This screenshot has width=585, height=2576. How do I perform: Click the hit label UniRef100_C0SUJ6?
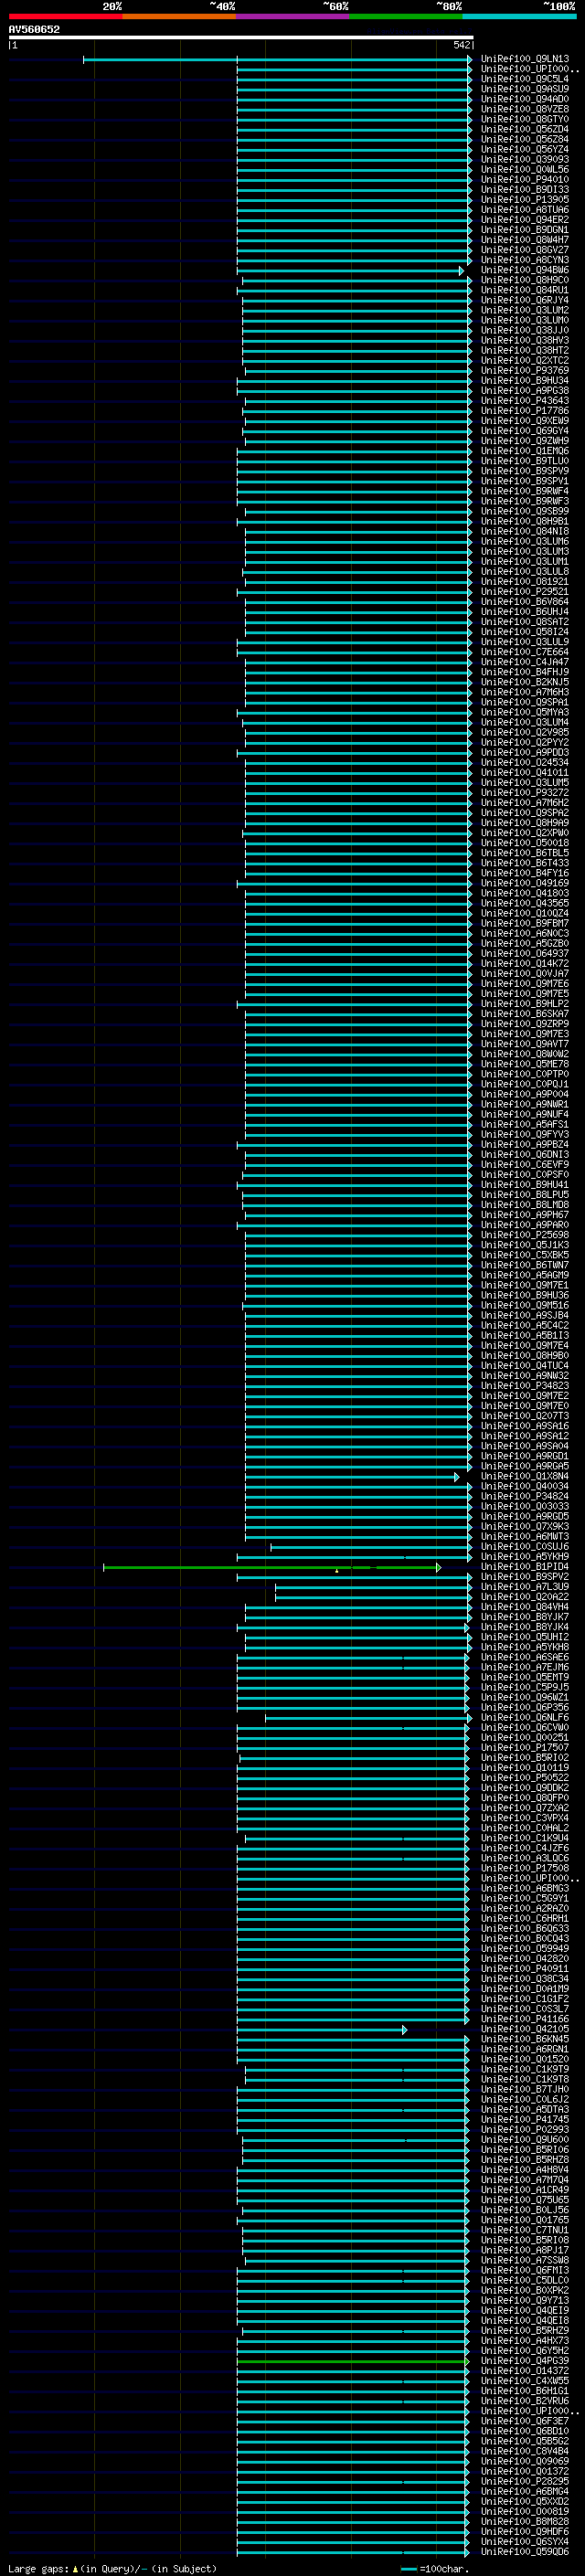click(525, 1547)
